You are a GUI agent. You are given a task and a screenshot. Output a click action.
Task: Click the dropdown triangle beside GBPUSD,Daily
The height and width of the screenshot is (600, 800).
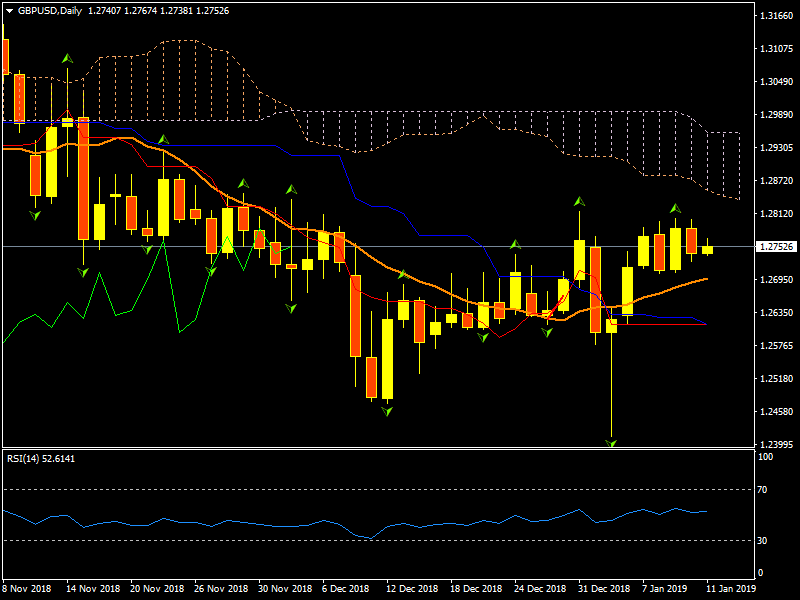pos(9,10)
